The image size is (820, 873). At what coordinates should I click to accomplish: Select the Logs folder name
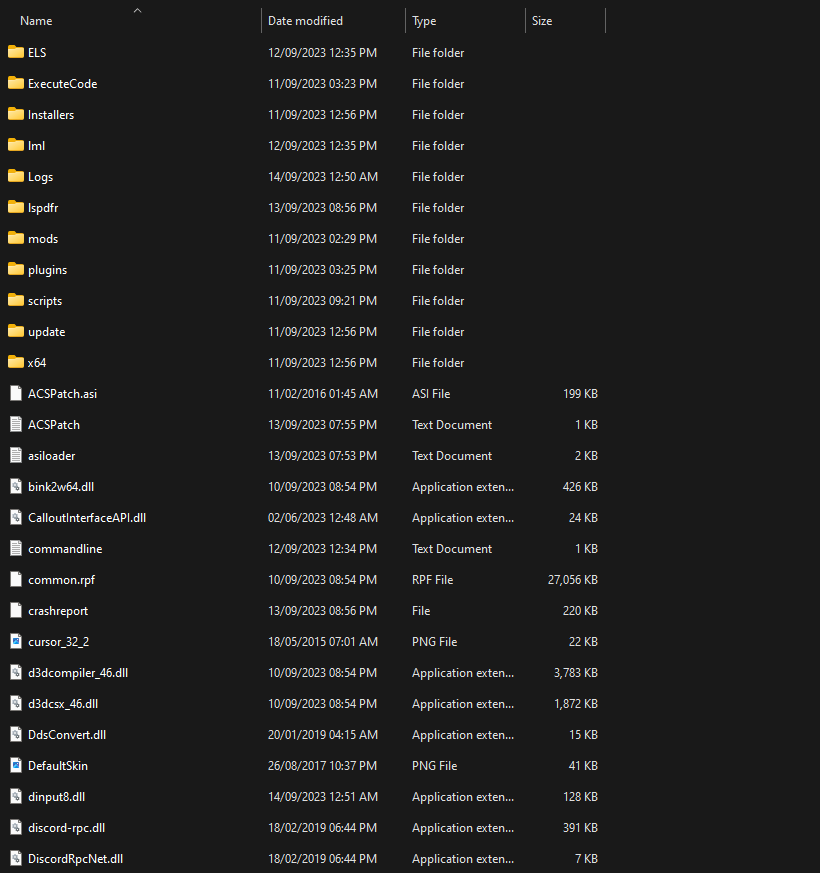coord(41,177)
